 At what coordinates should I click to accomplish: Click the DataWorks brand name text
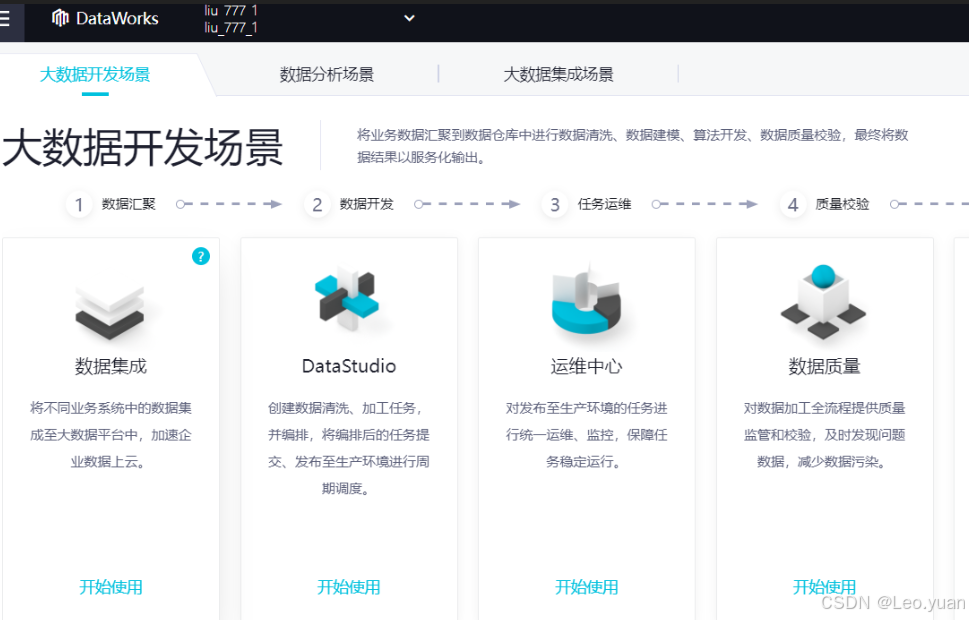(x=117, y=19)
